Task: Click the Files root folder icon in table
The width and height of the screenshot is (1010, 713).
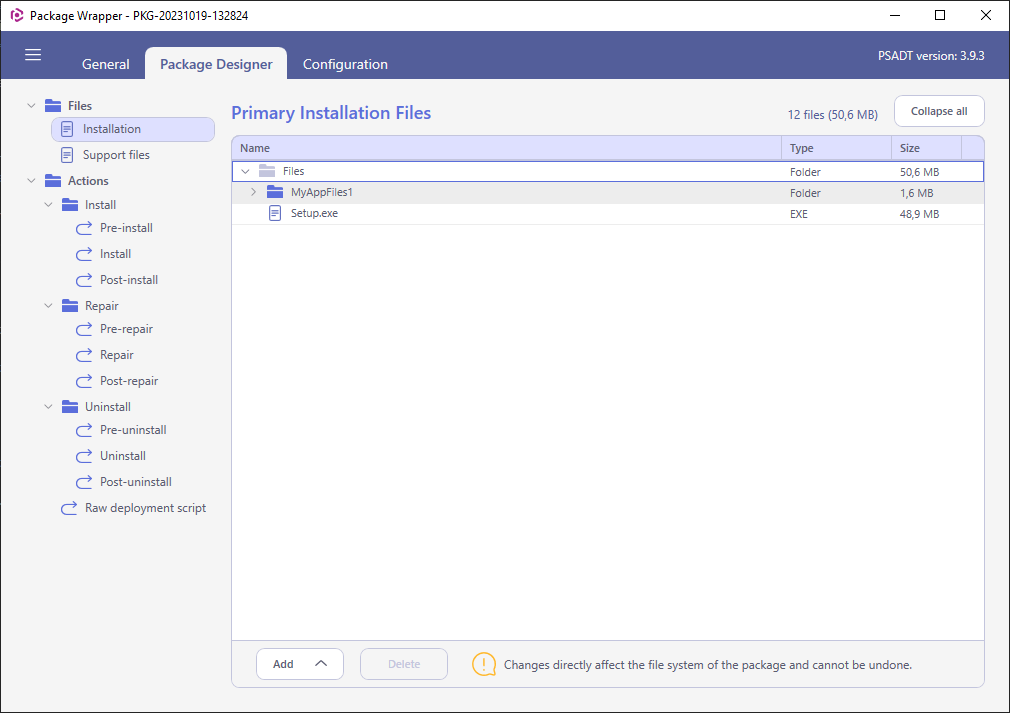Action: click(267, 171)
